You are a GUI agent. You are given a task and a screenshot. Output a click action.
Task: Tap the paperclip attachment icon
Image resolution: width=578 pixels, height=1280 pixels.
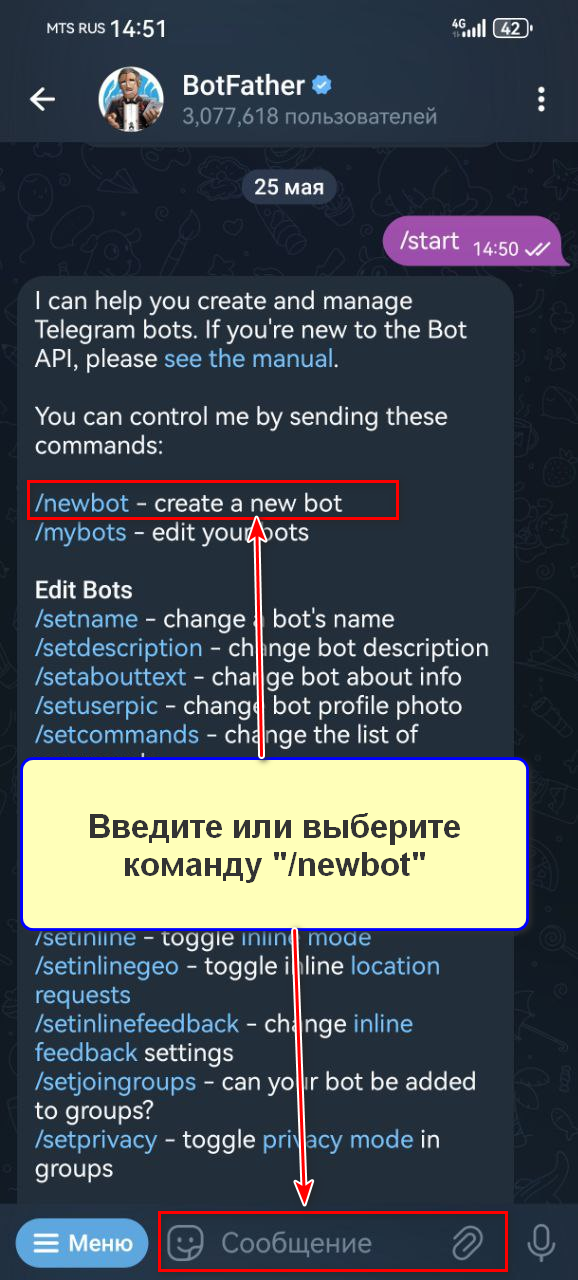[x=467, y=1243]
